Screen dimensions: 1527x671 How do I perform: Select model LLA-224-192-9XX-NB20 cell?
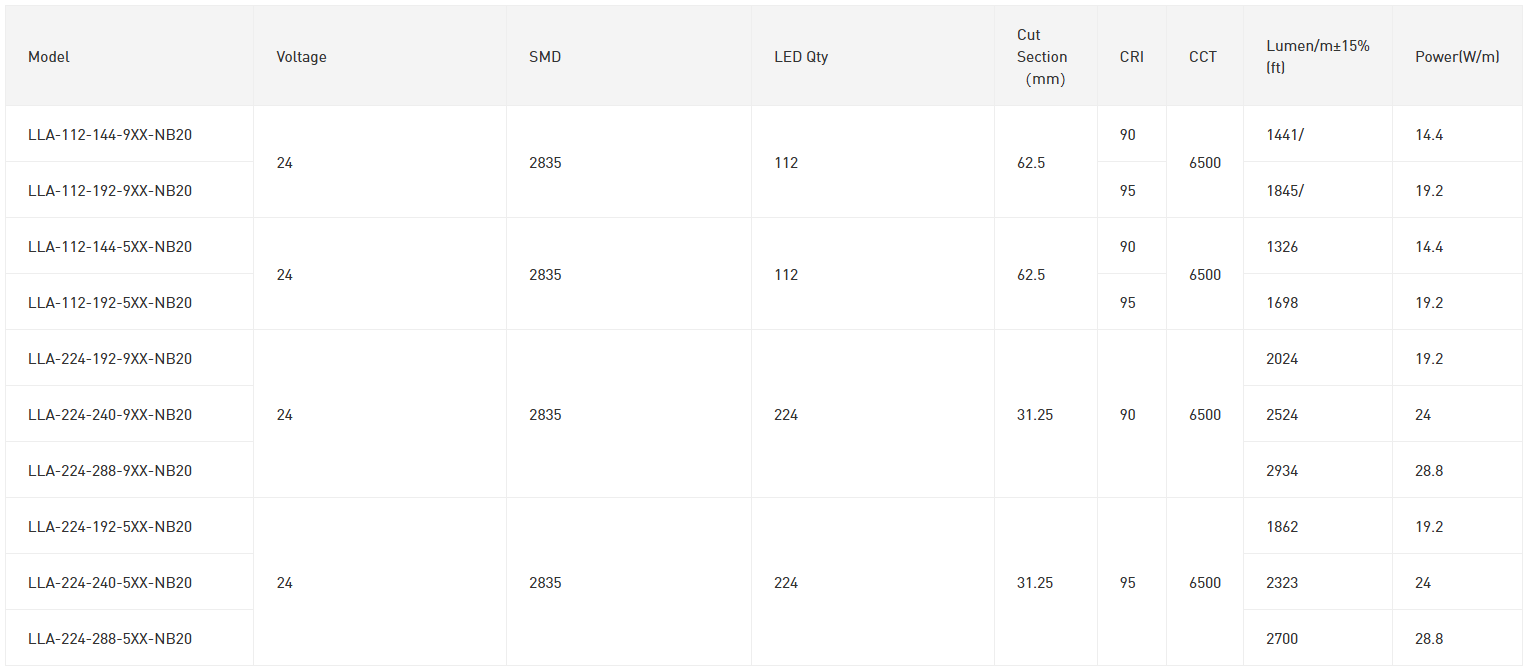click(129, 358)
